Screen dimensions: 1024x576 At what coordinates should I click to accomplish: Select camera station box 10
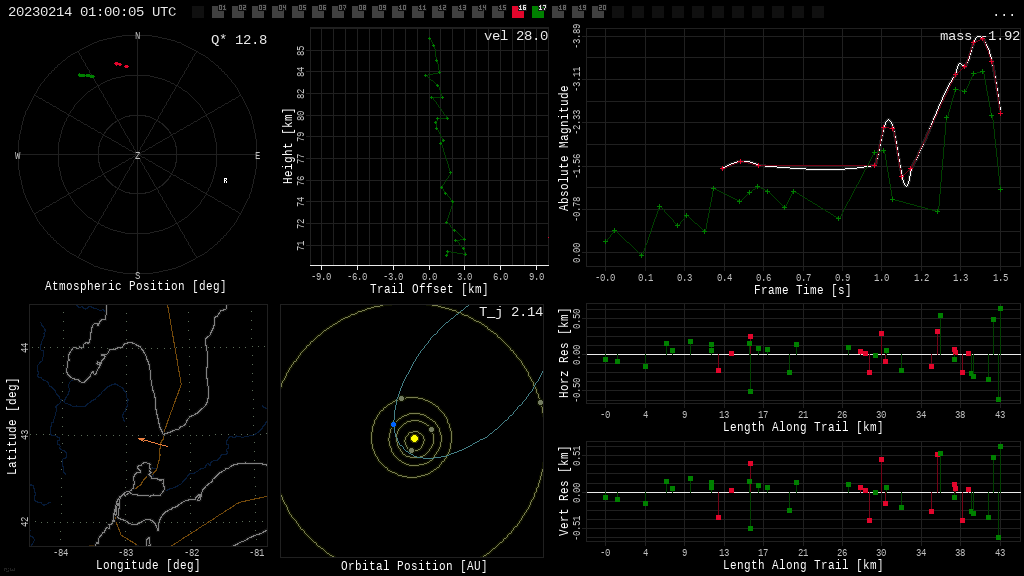[398, 12]
